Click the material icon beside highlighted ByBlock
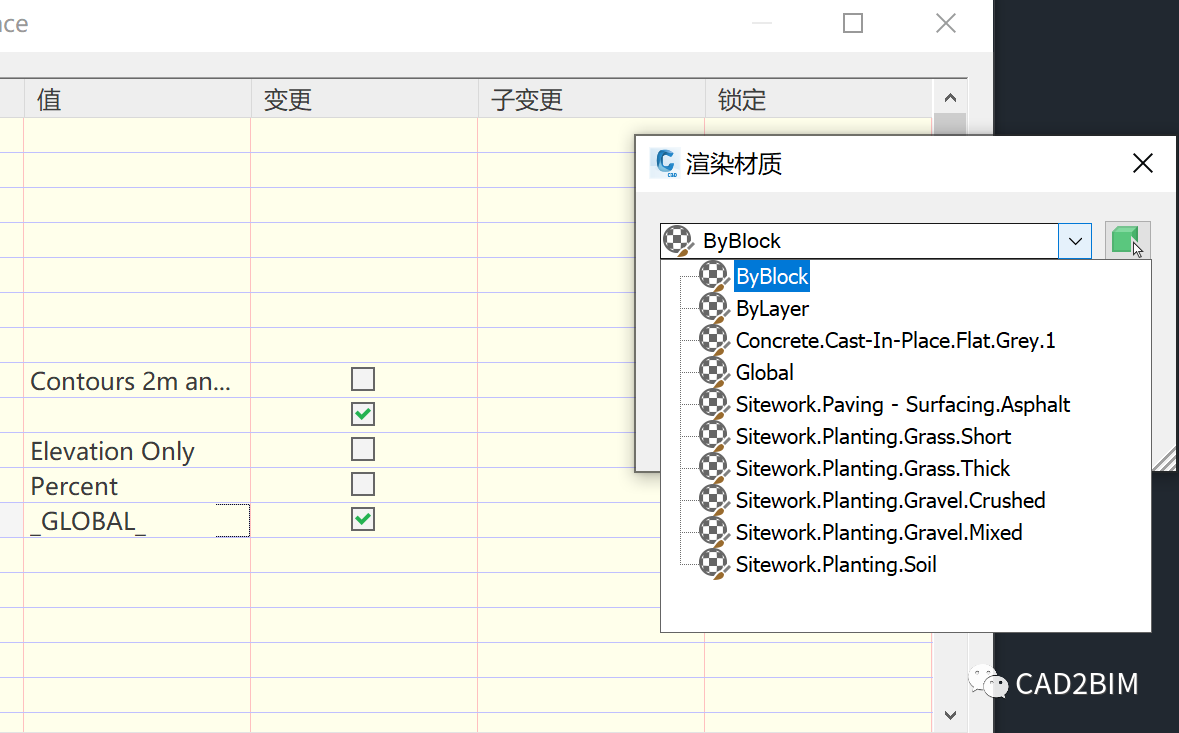1179x733 pixels. click(x=714, y=276)
